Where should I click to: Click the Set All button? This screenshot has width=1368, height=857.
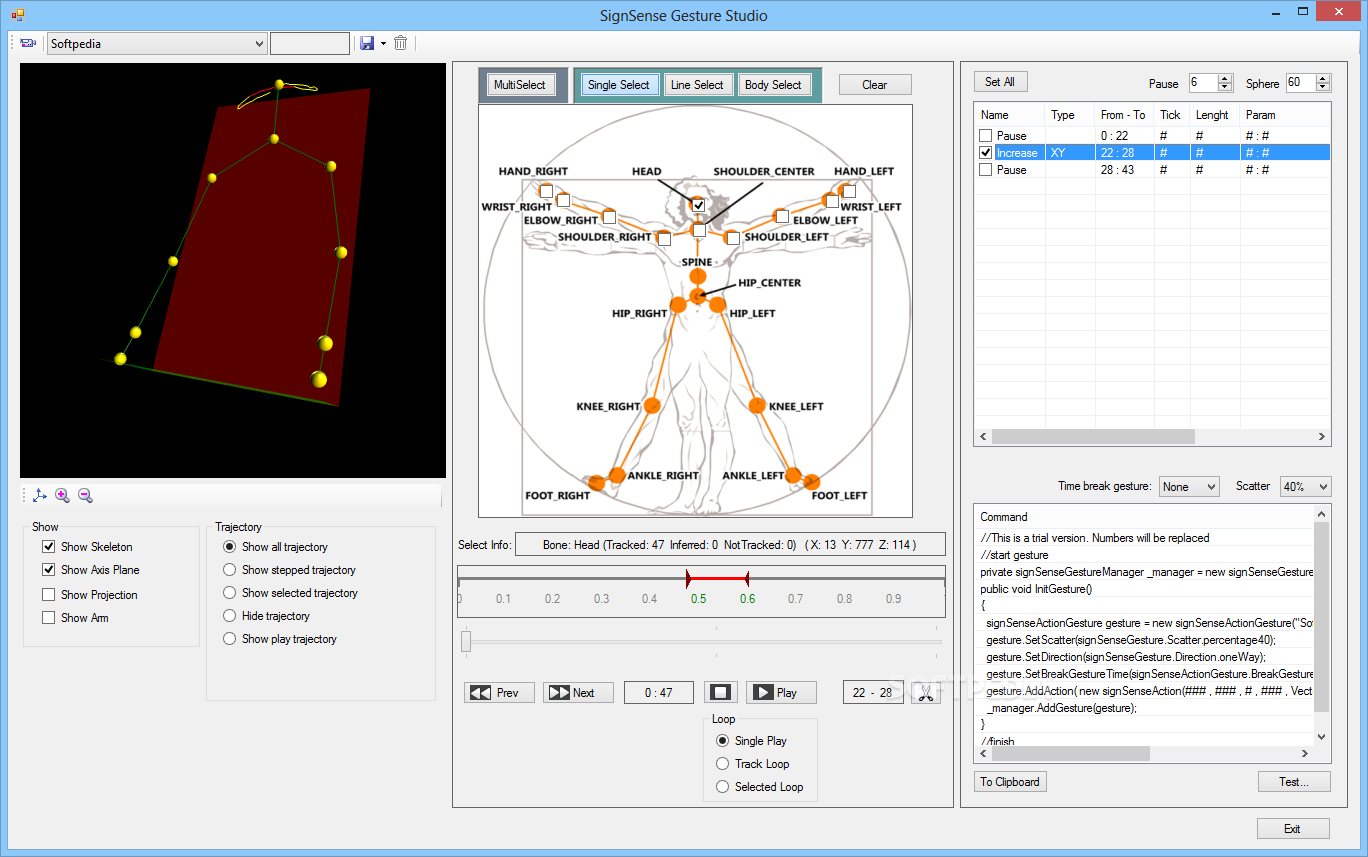[x=1000, y=82]
